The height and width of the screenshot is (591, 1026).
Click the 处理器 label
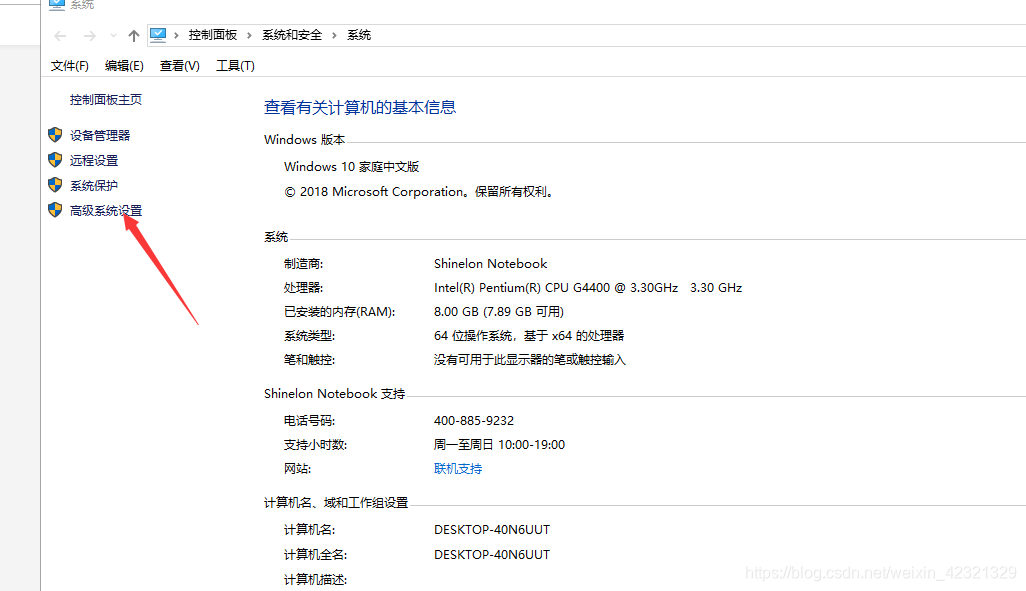(304, 288)
